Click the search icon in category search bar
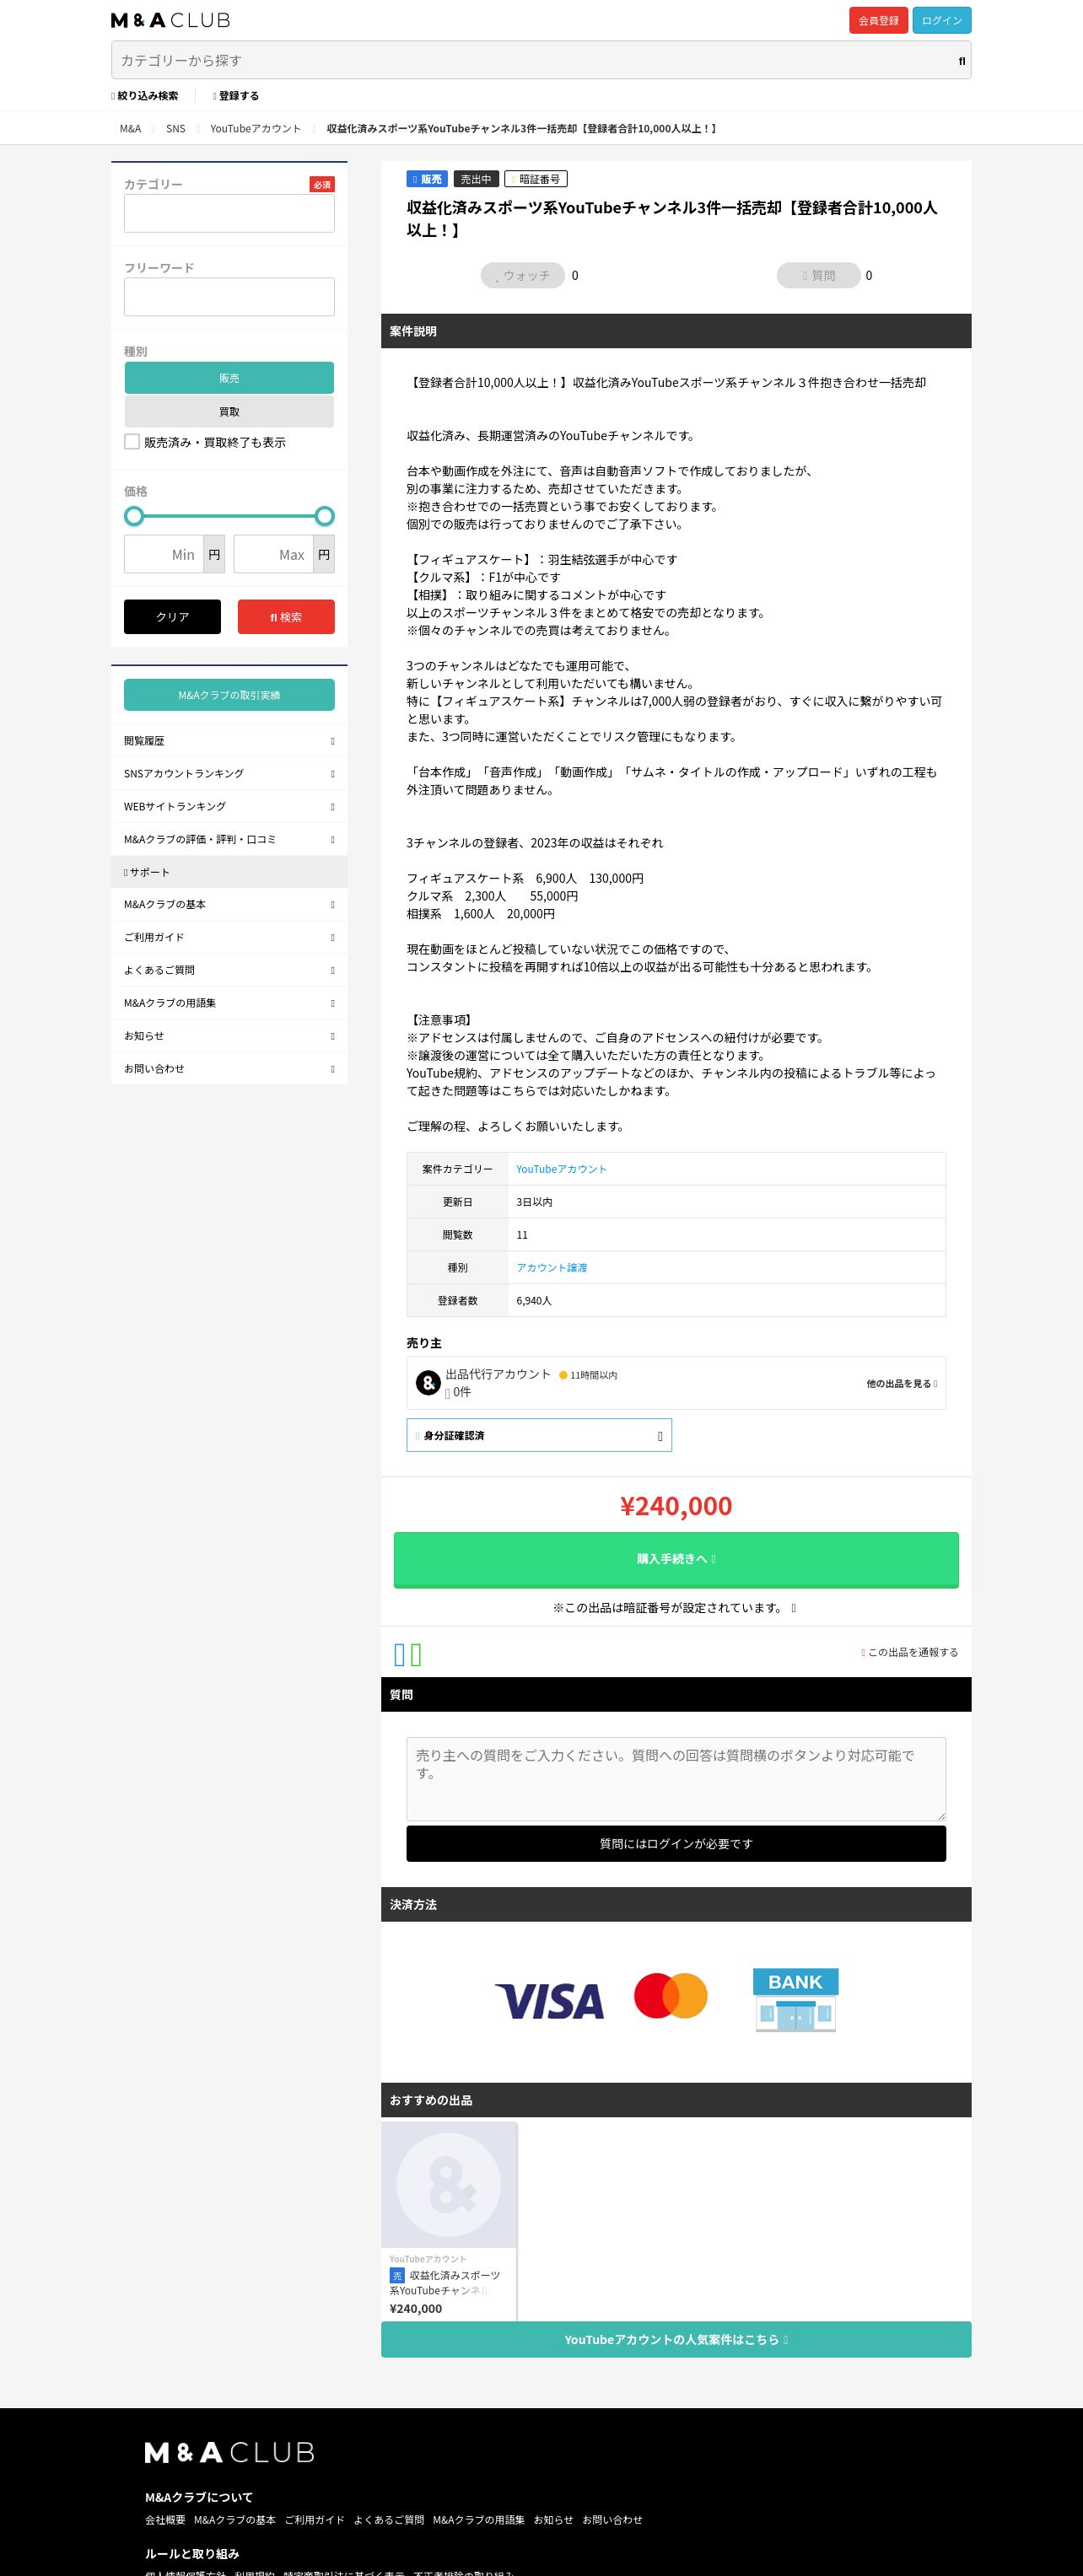1083x2576 pixels. tap(961, 61)
